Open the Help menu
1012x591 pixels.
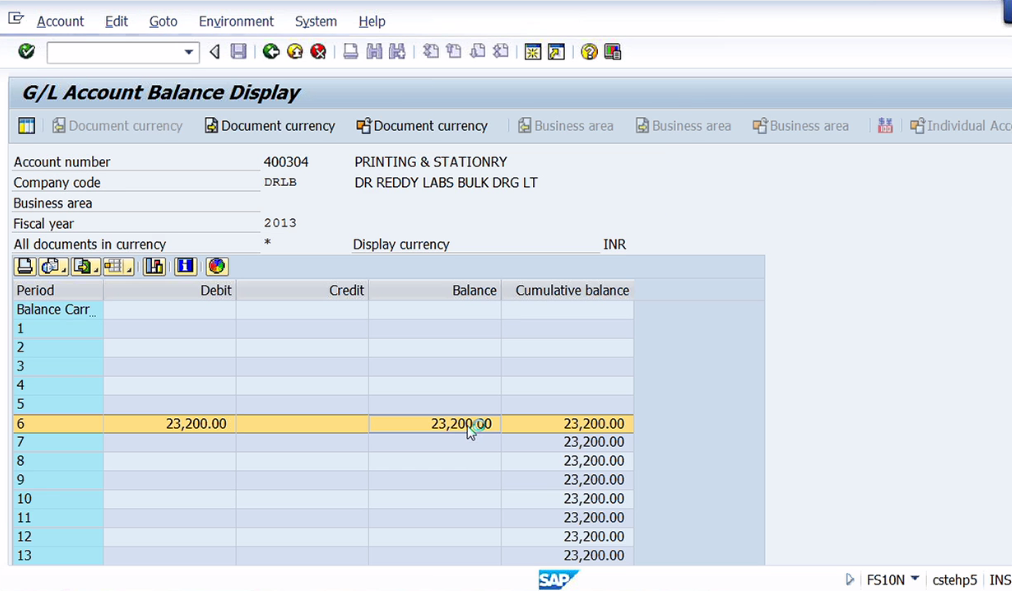(372, 21)
